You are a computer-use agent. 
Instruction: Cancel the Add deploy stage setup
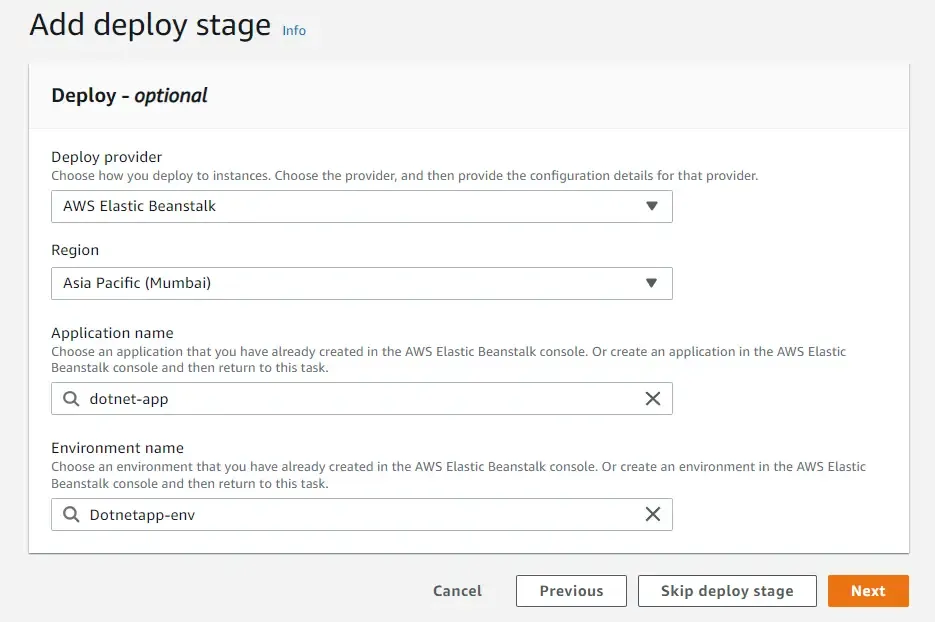[457, 590]
